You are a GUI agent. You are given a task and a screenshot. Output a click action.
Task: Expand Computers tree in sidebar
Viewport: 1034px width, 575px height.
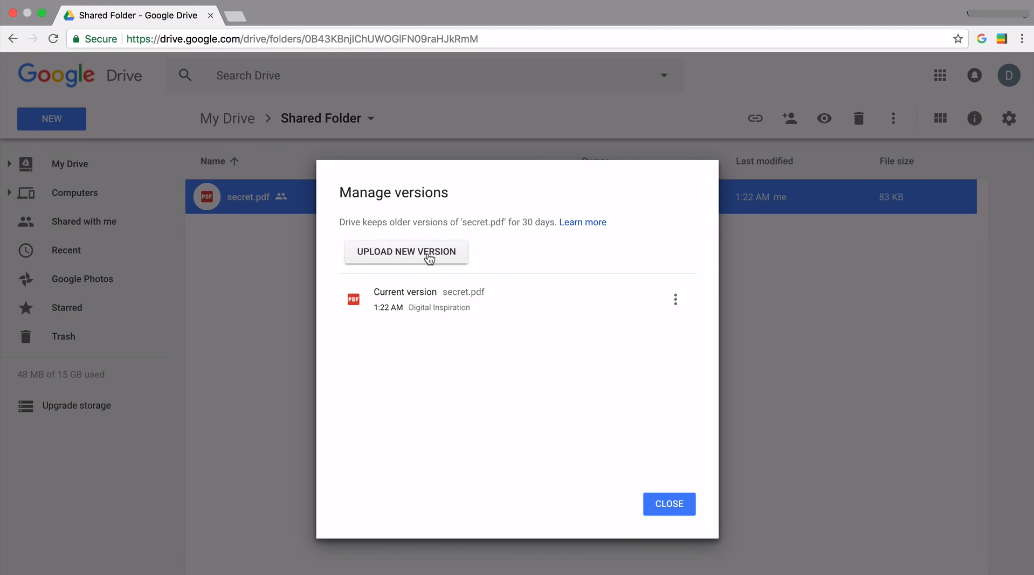tap(9, 193)
